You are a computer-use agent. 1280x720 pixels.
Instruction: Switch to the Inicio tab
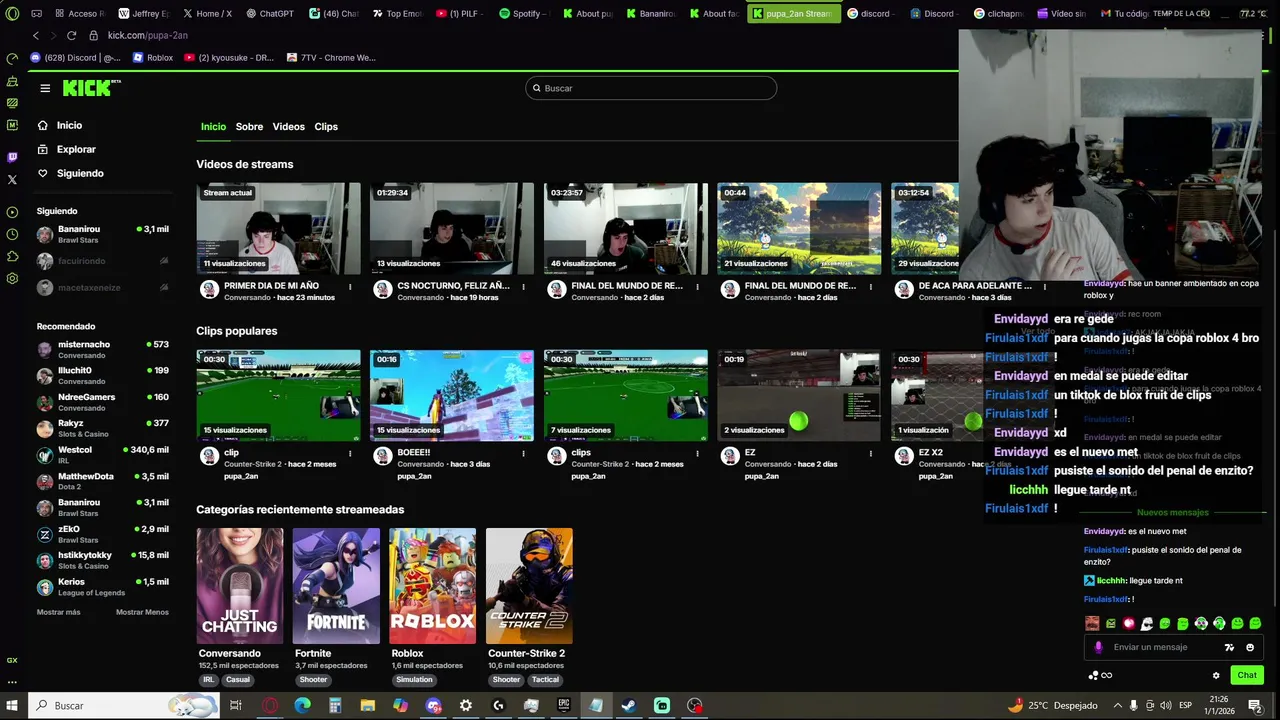tap(213, 127)
